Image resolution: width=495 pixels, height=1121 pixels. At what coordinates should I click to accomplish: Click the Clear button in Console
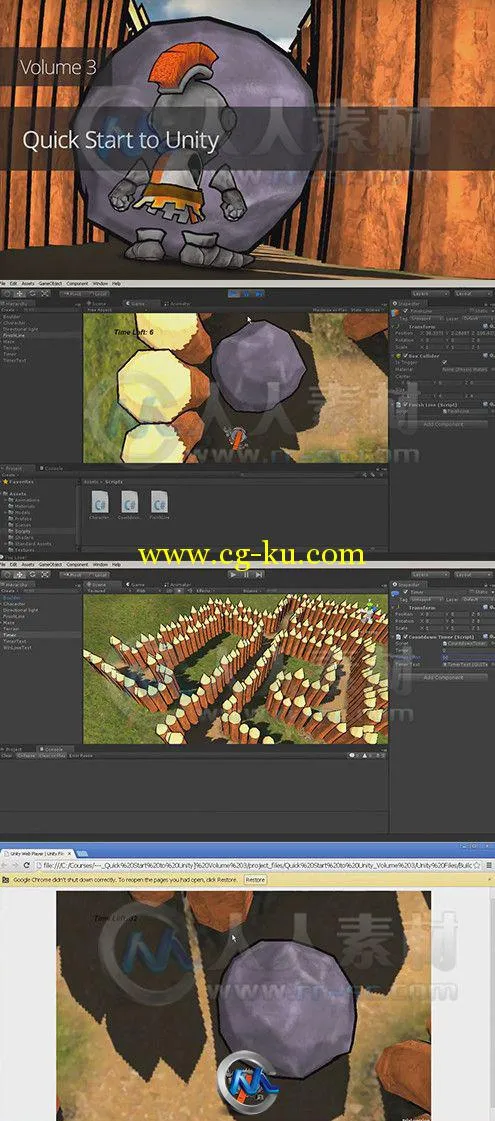[7, 756]
